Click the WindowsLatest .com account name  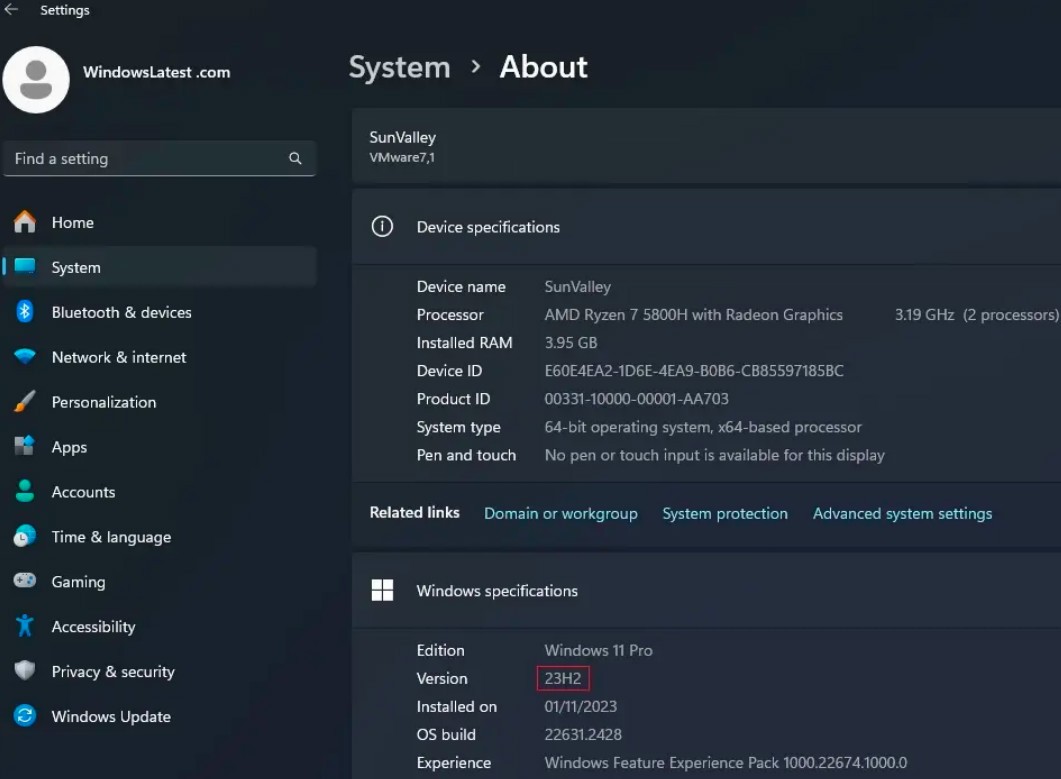(156, 72)
